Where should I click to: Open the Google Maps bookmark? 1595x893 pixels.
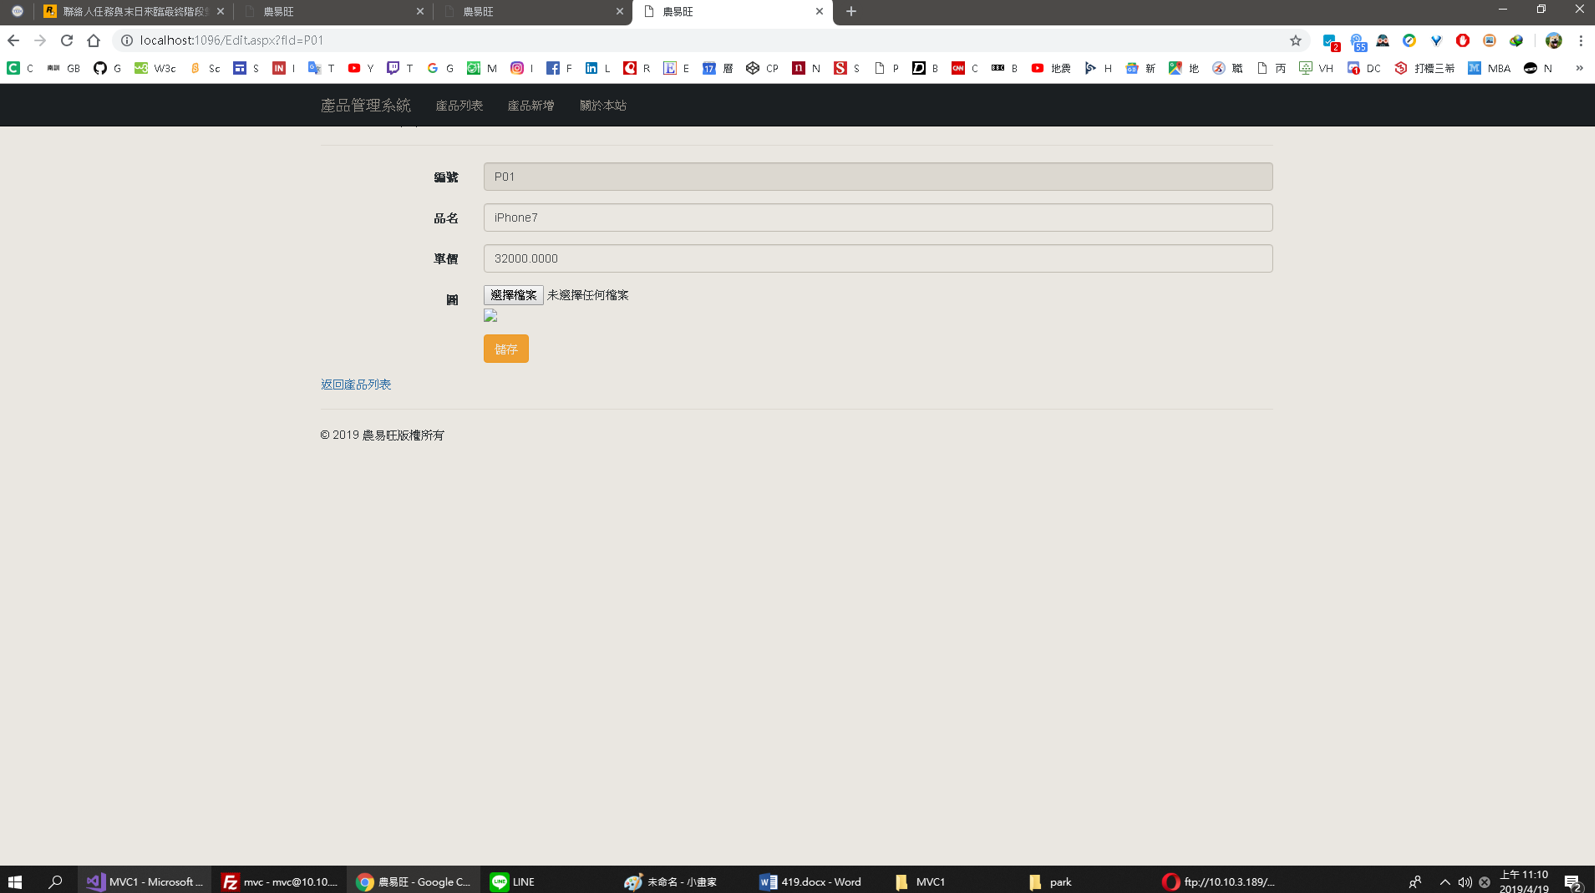pos(1184,68)
